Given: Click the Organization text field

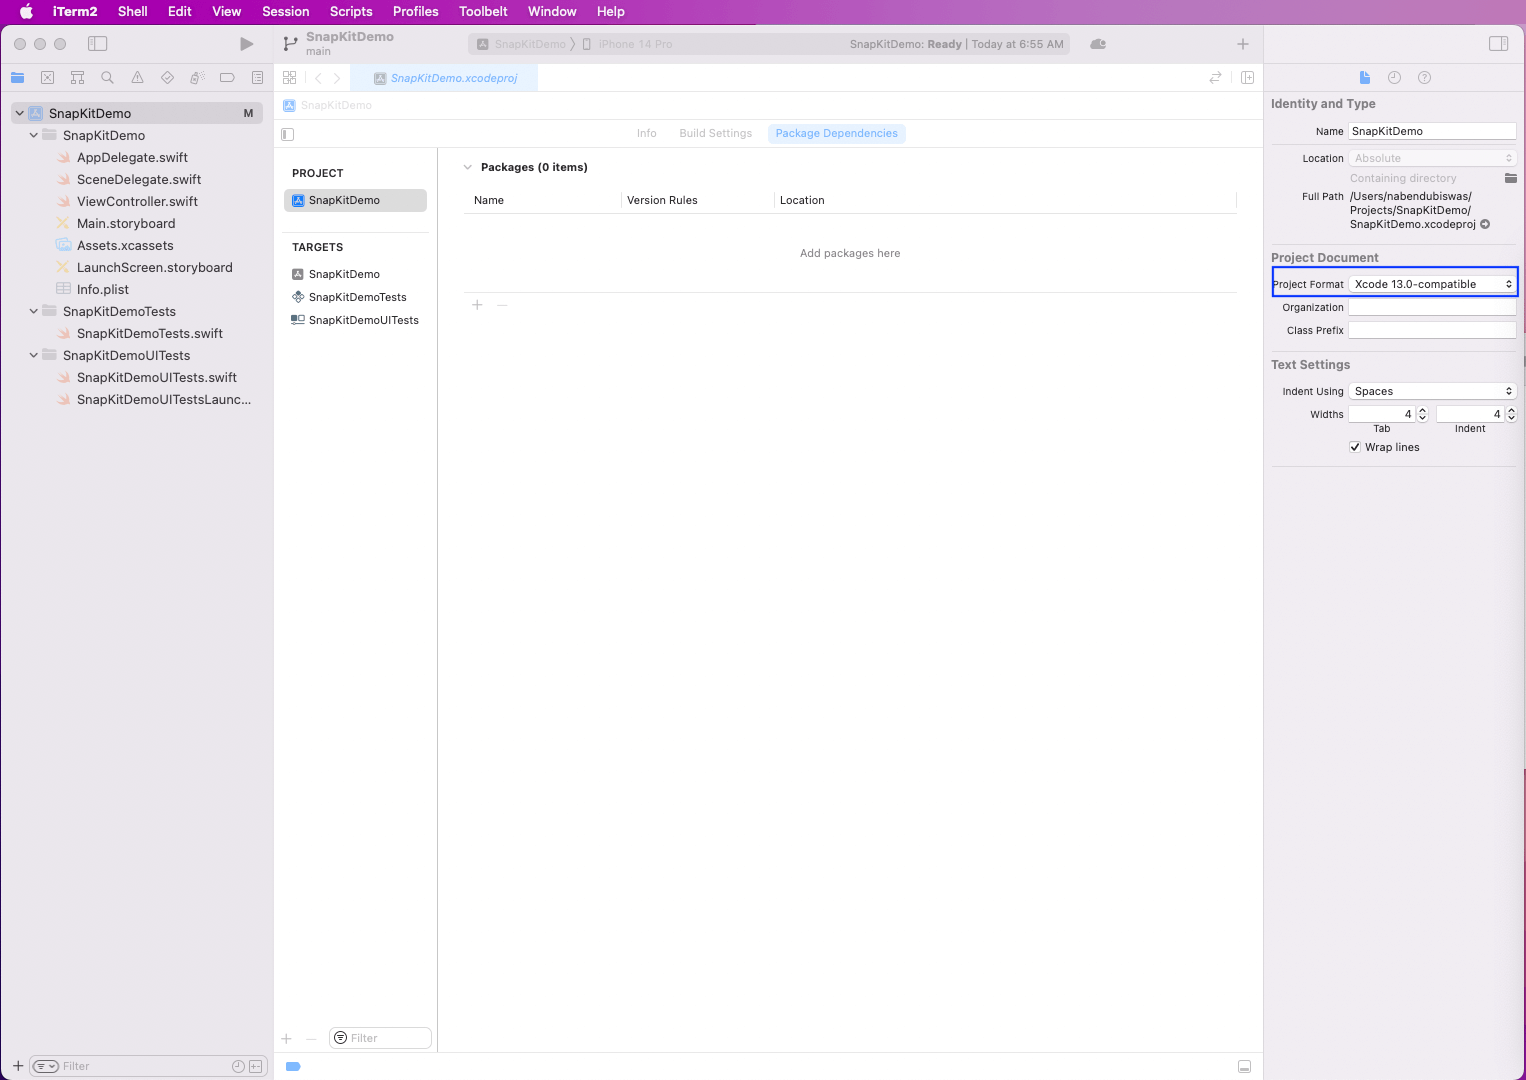Looking at the screenshot, I should point(1432,307).
